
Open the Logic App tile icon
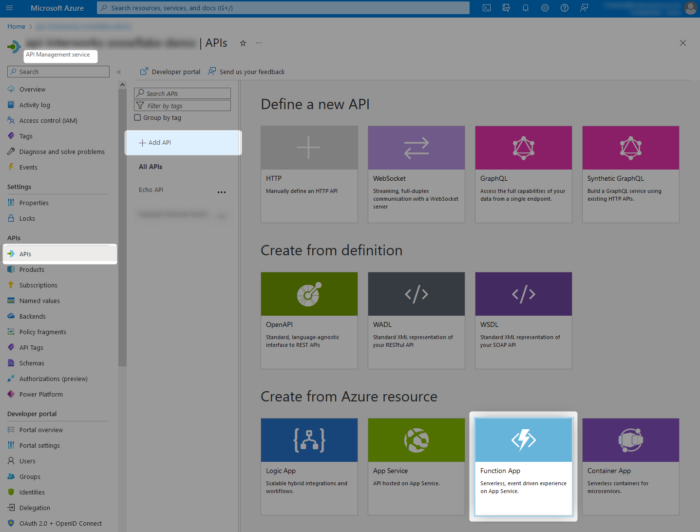tap(308, 440)
